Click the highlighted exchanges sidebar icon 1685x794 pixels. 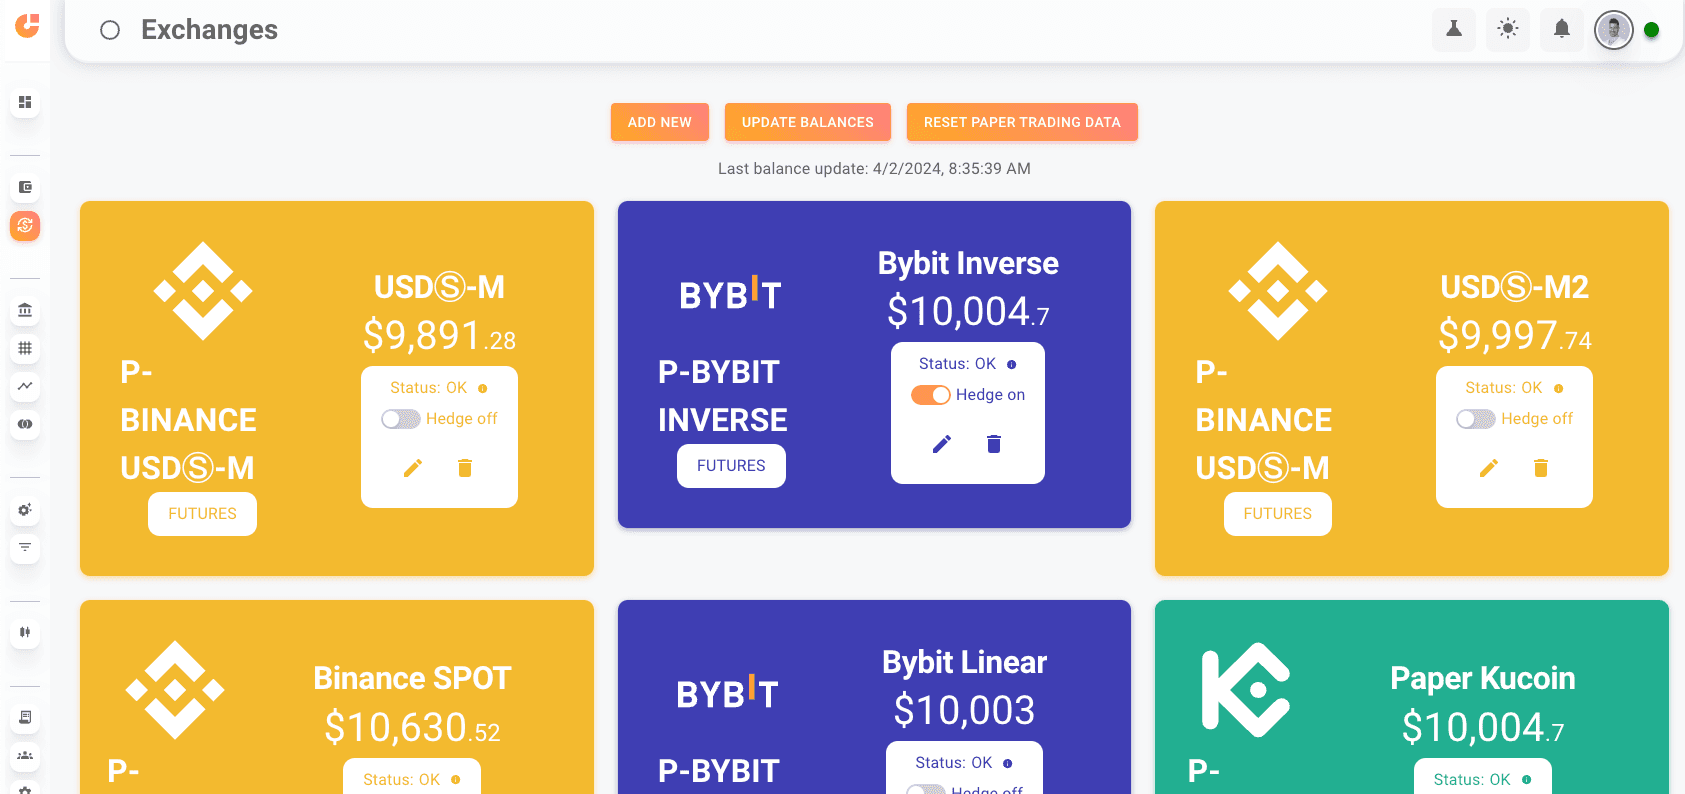[x=25, y=225]
